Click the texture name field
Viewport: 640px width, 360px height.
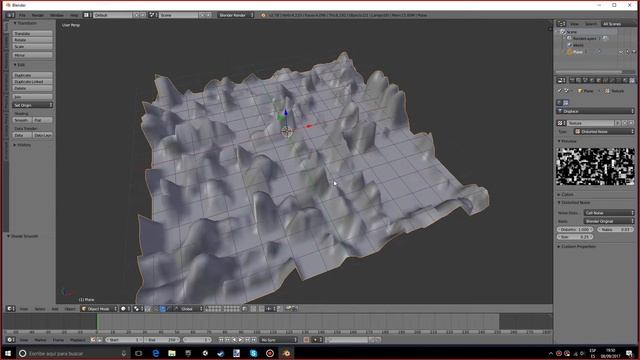click(591, 123)
